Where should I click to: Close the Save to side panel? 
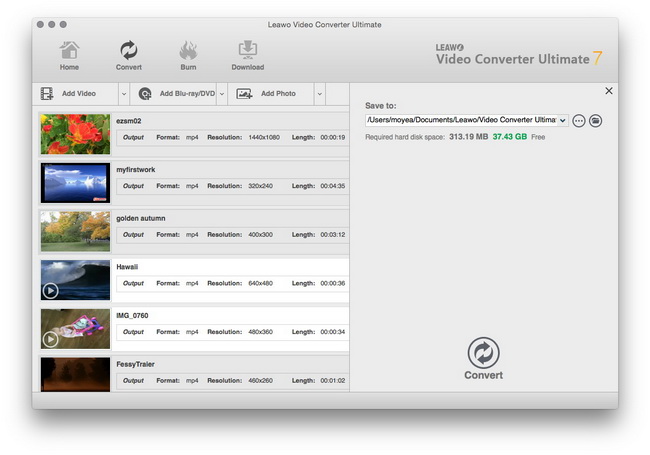click(609, 91)
